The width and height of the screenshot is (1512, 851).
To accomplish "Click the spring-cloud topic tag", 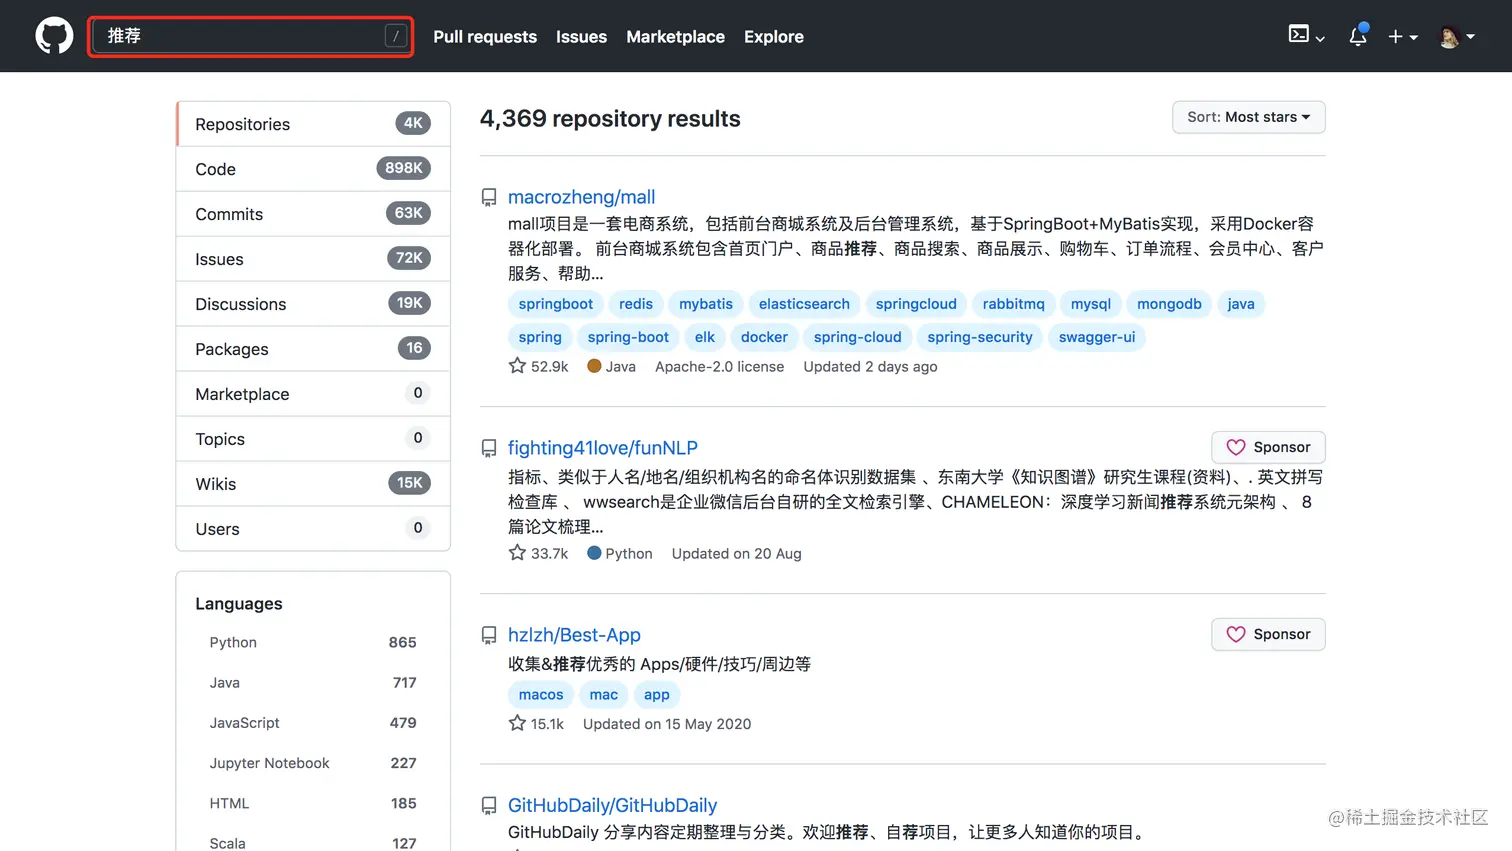I will pos(857,337).
